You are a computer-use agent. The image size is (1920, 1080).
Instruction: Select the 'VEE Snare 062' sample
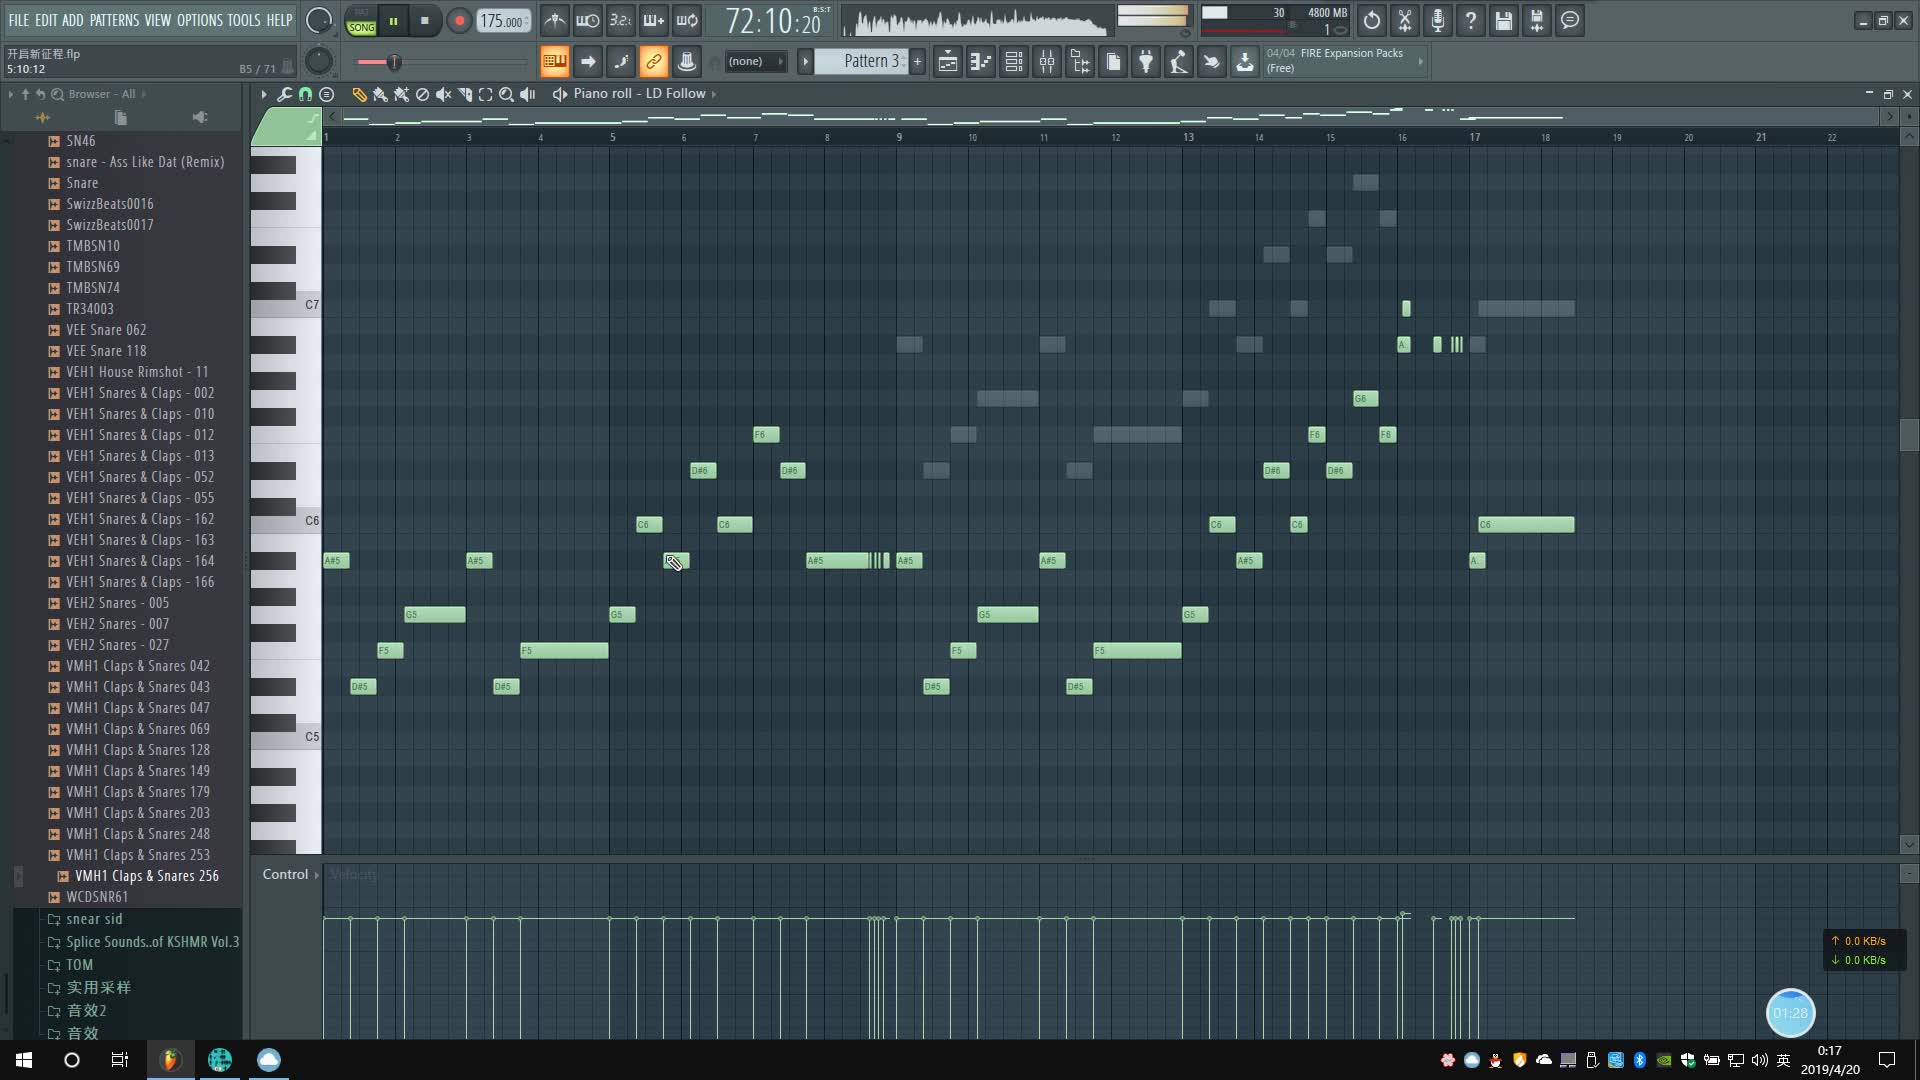pyautogui.click(x=106, y=330)
